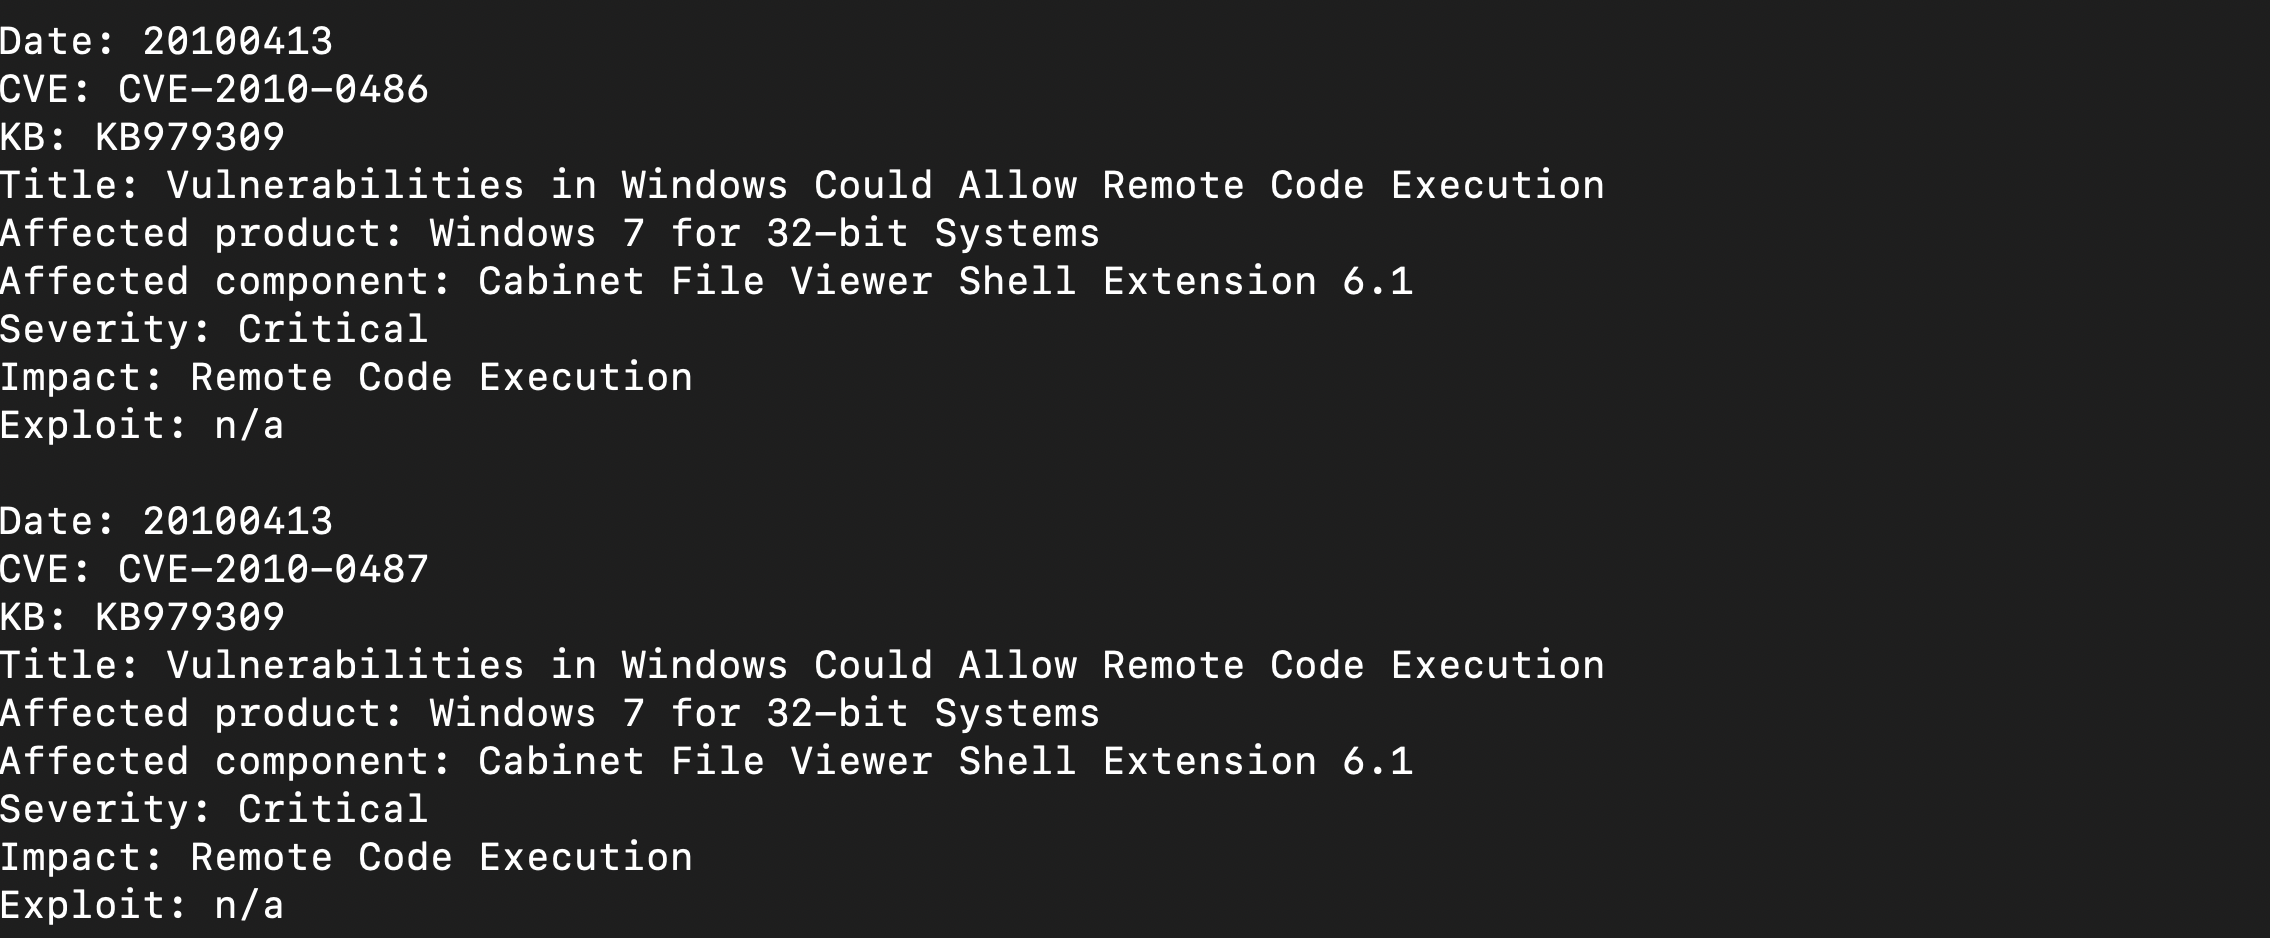Viewport: 2270px width, 938px height.
Task: Click the first Exploit: n/a line
Action: coord(142,426)
